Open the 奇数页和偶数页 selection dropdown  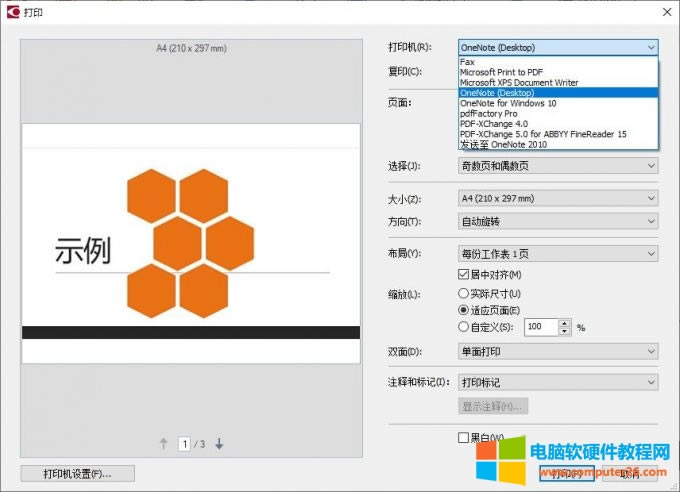[x=557, y=165]
